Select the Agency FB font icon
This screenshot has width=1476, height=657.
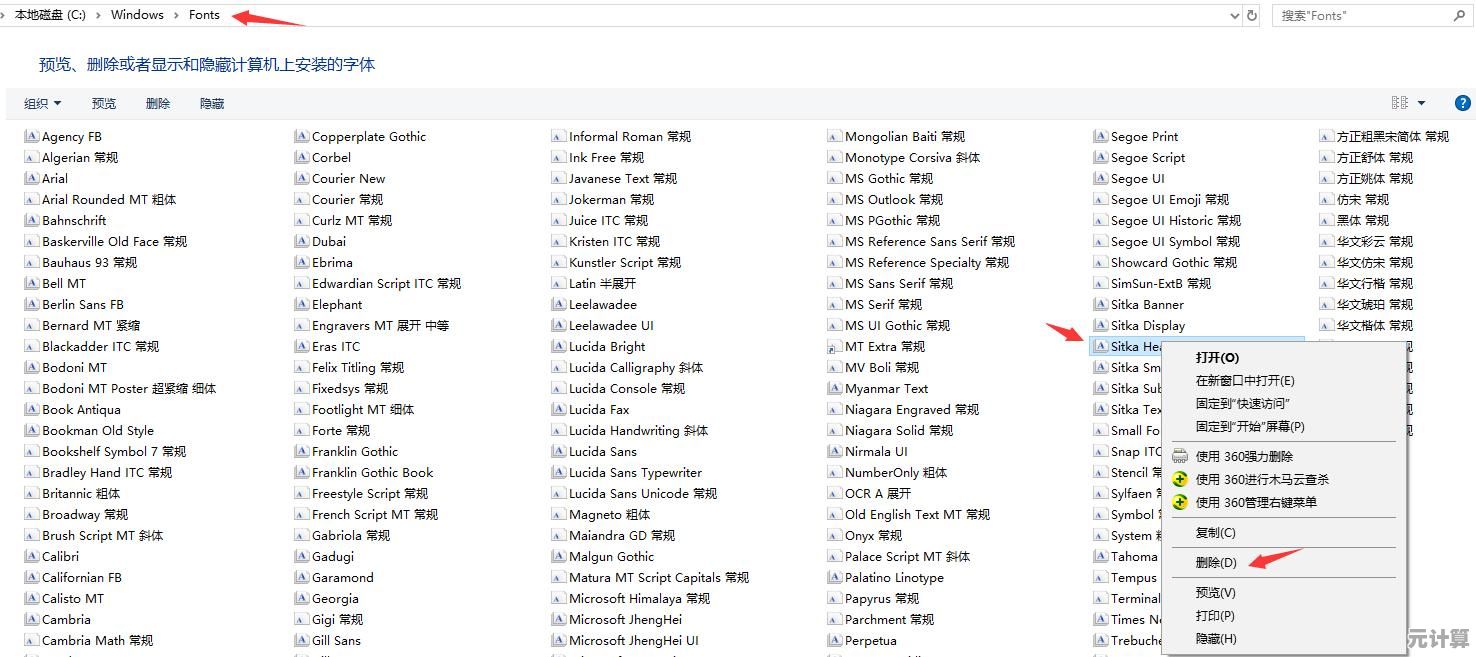coord(31,136)
